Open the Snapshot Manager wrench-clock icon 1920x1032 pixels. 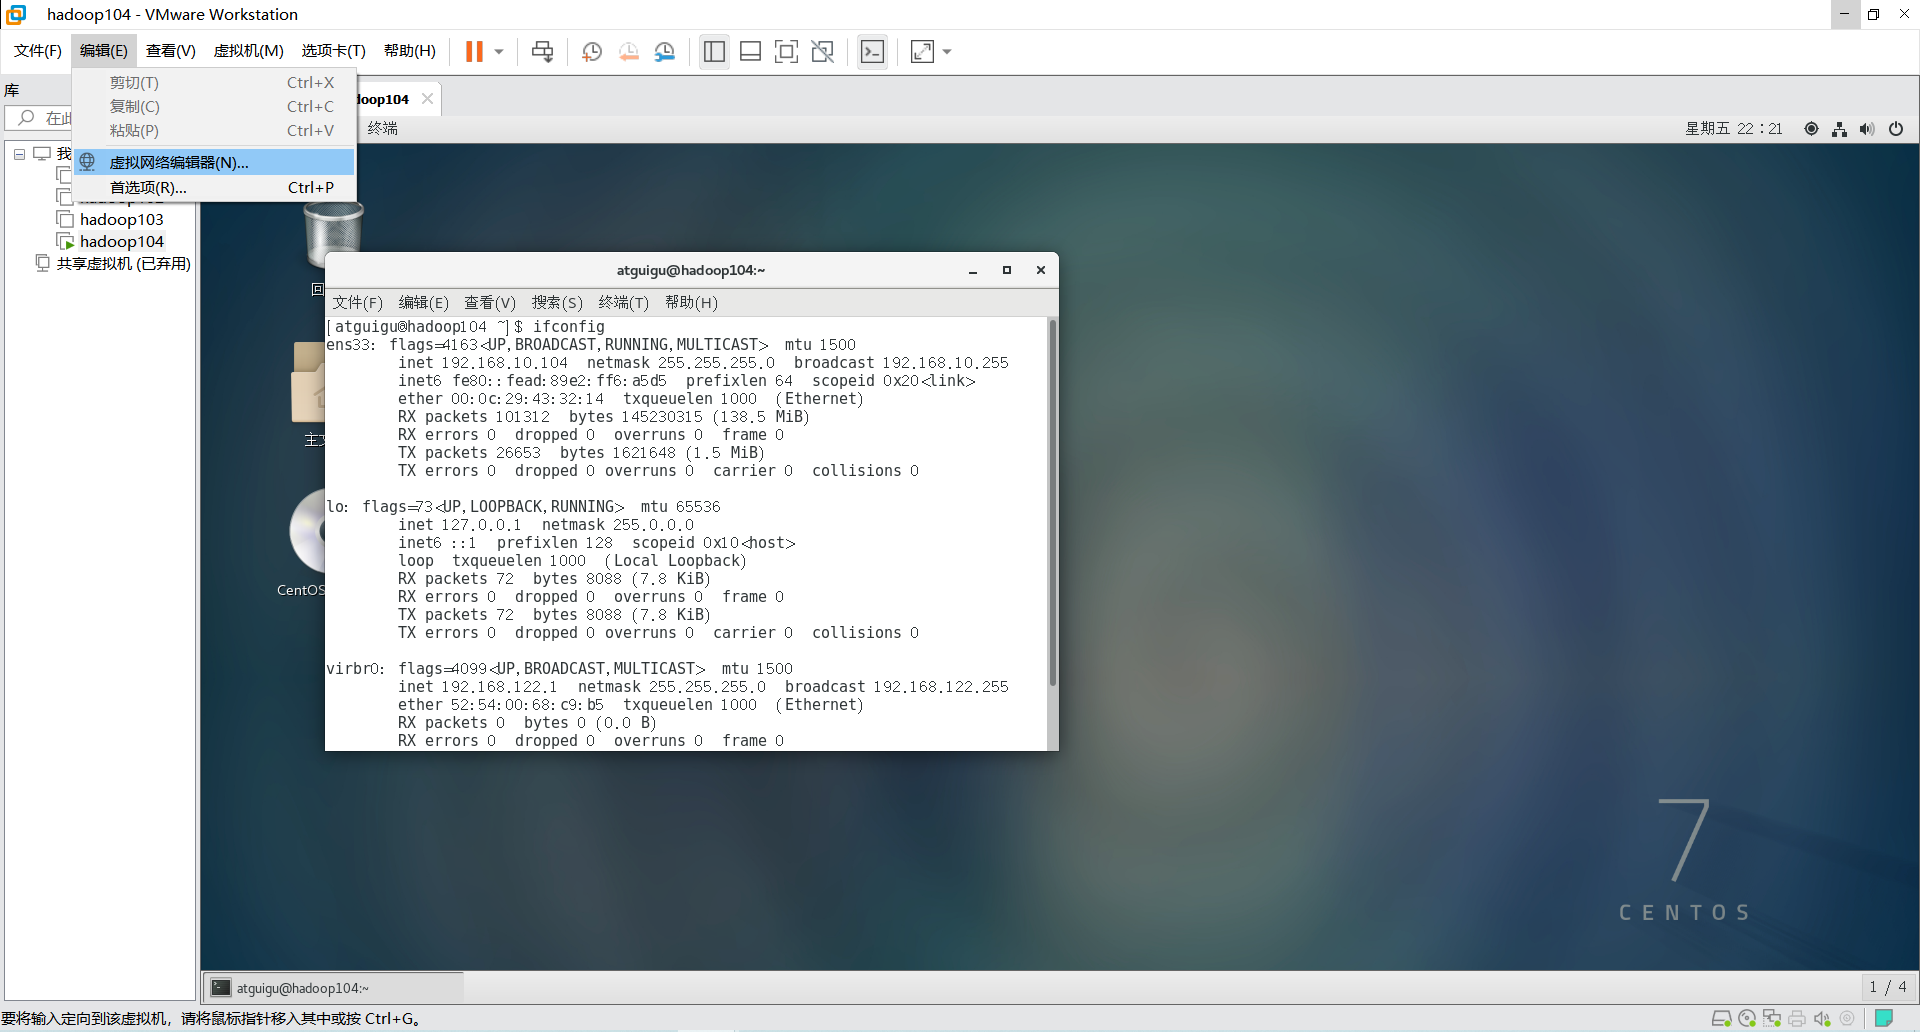pos(664,51)
